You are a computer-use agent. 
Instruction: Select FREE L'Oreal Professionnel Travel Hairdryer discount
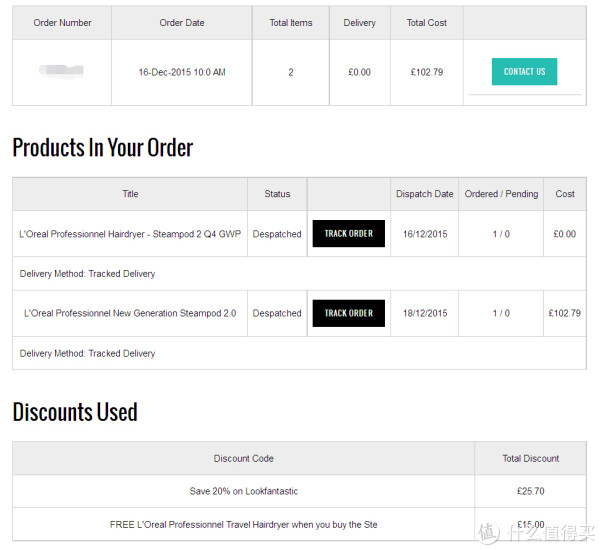tap(243, 525)
